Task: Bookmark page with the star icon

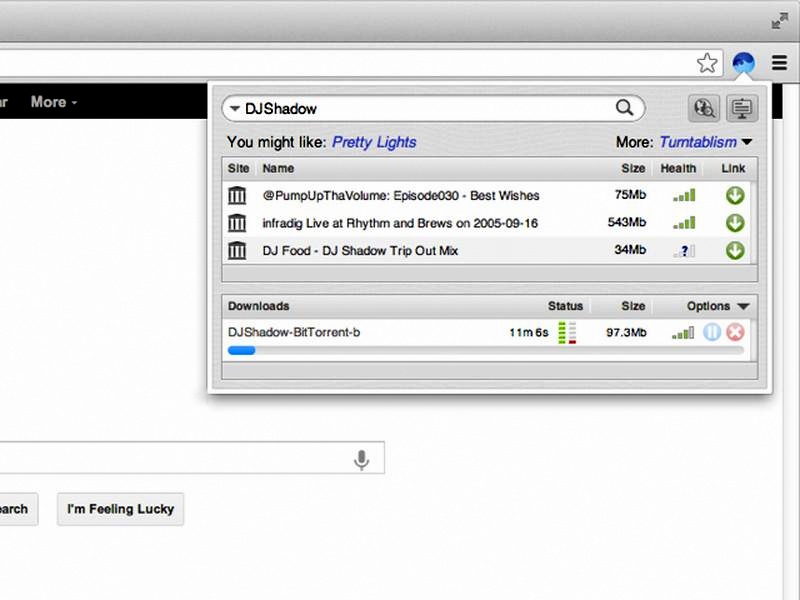Action: [x=707, y=64]
